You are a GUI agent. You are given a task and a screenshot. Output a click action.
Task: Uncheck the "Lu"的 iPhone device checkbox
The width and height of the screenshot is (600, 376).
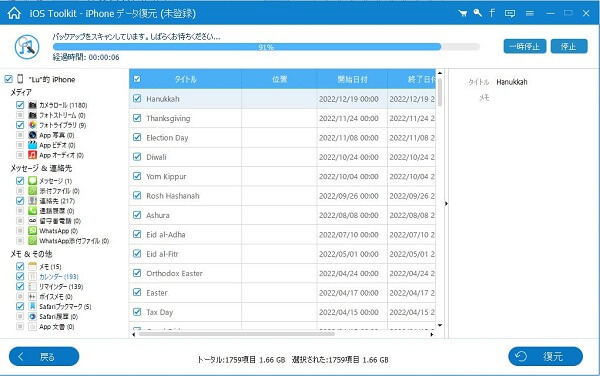coord(8,79)
